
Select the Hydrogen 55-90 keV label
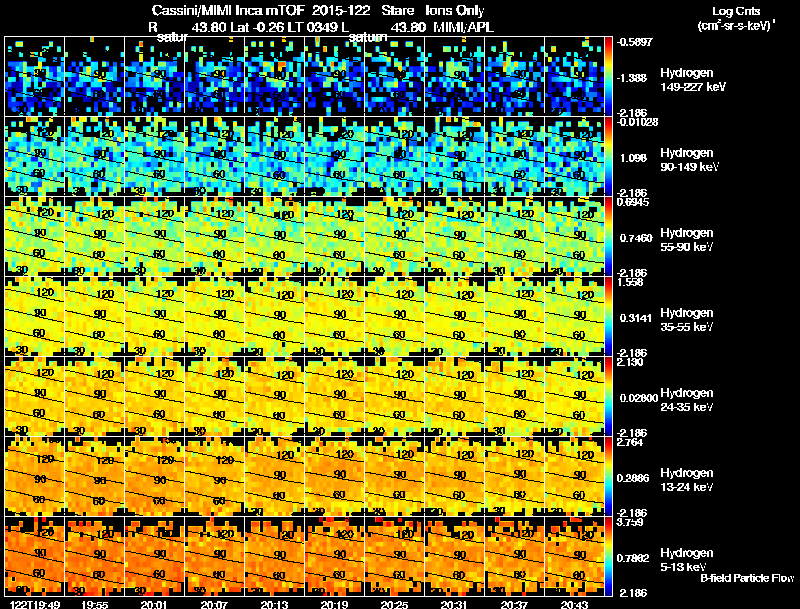pyautogui.click(x=687, y=240)
